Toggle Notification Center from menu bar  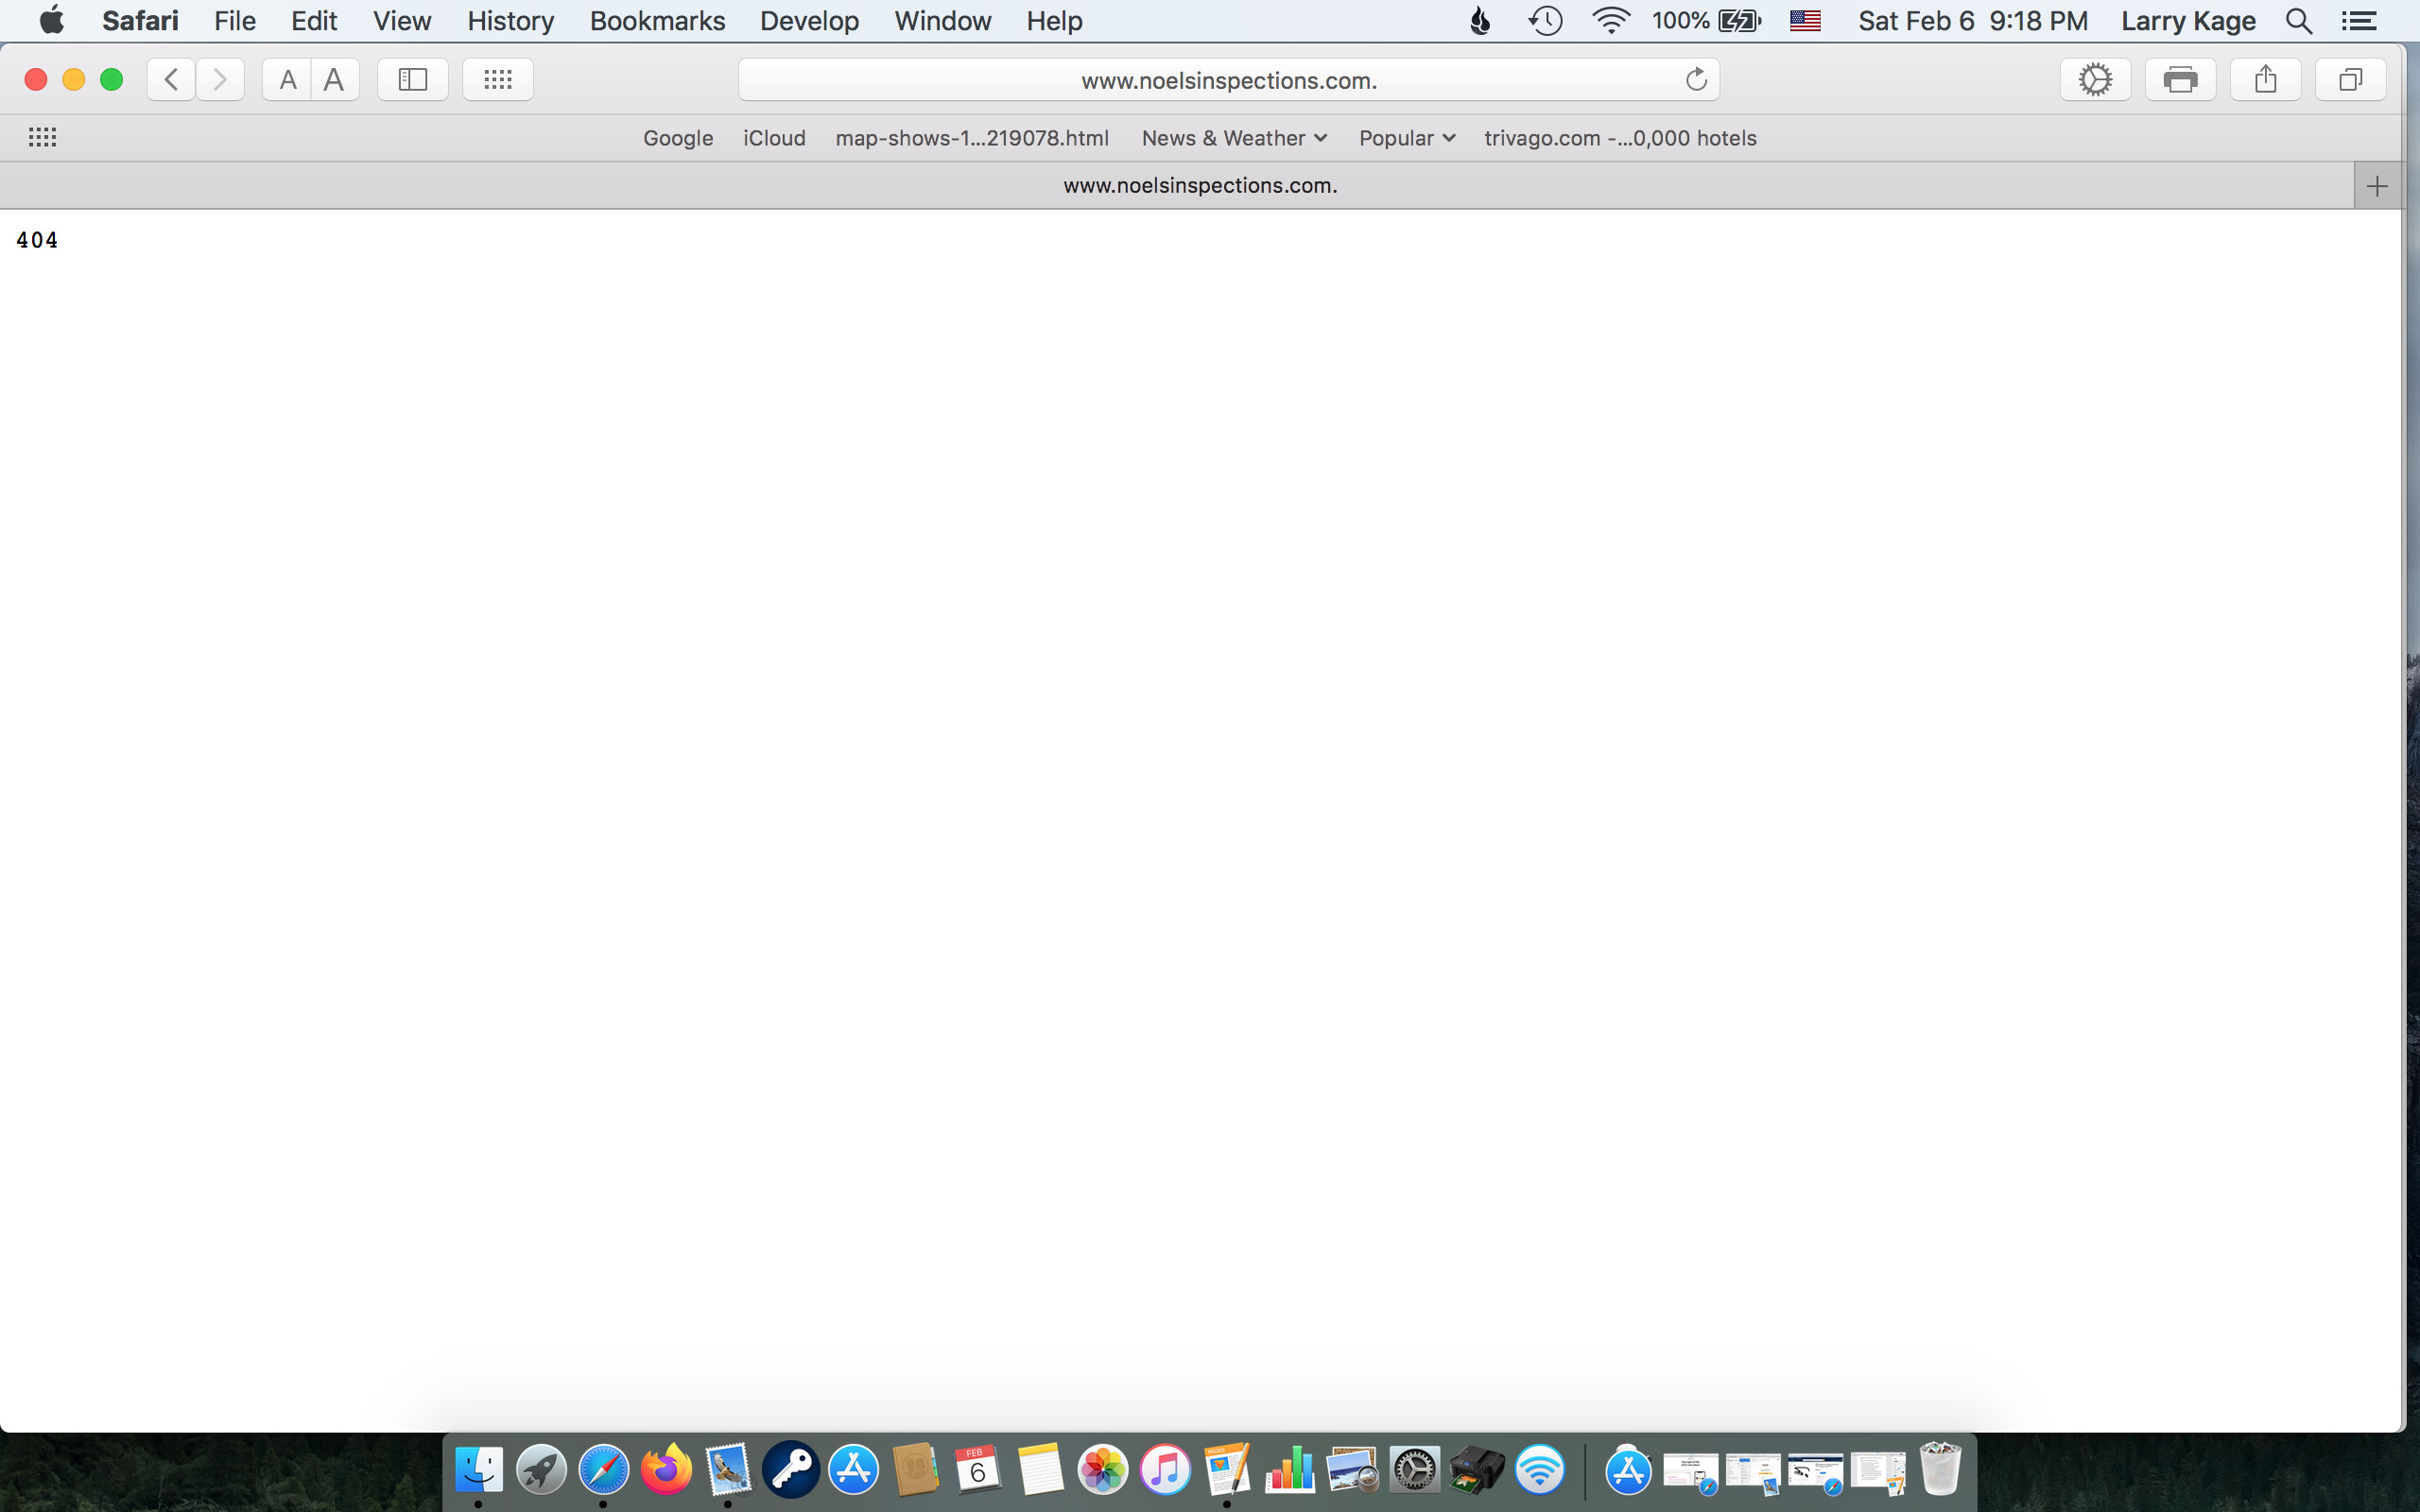coord(2359,21)
